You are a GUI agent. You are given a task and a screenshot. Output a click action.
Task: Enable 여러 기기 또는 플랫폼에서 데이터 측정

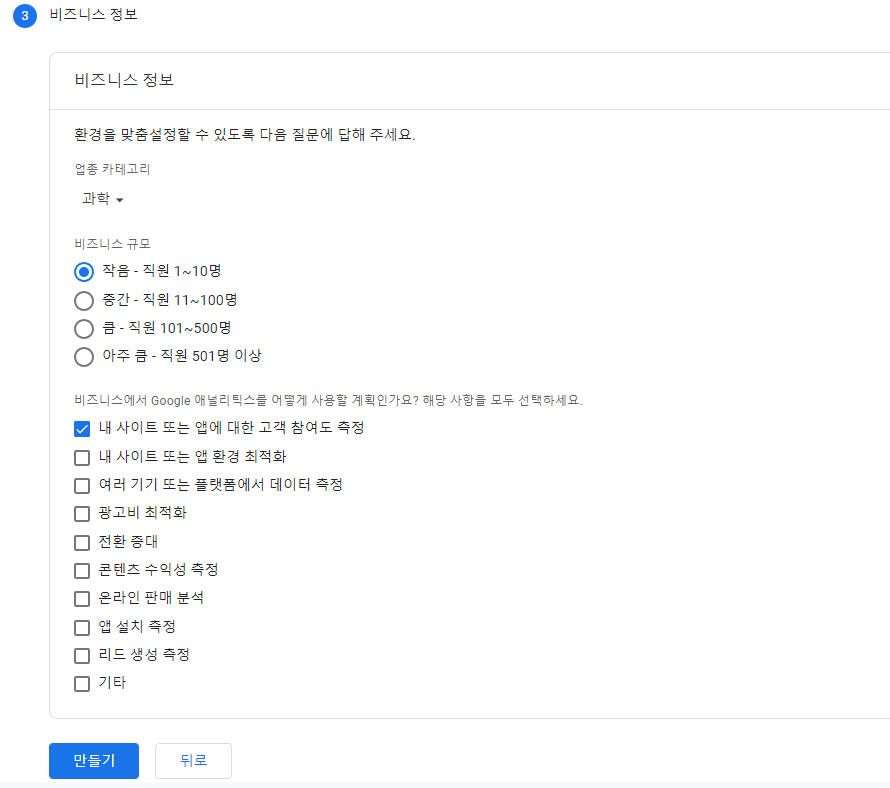[82, 486]
